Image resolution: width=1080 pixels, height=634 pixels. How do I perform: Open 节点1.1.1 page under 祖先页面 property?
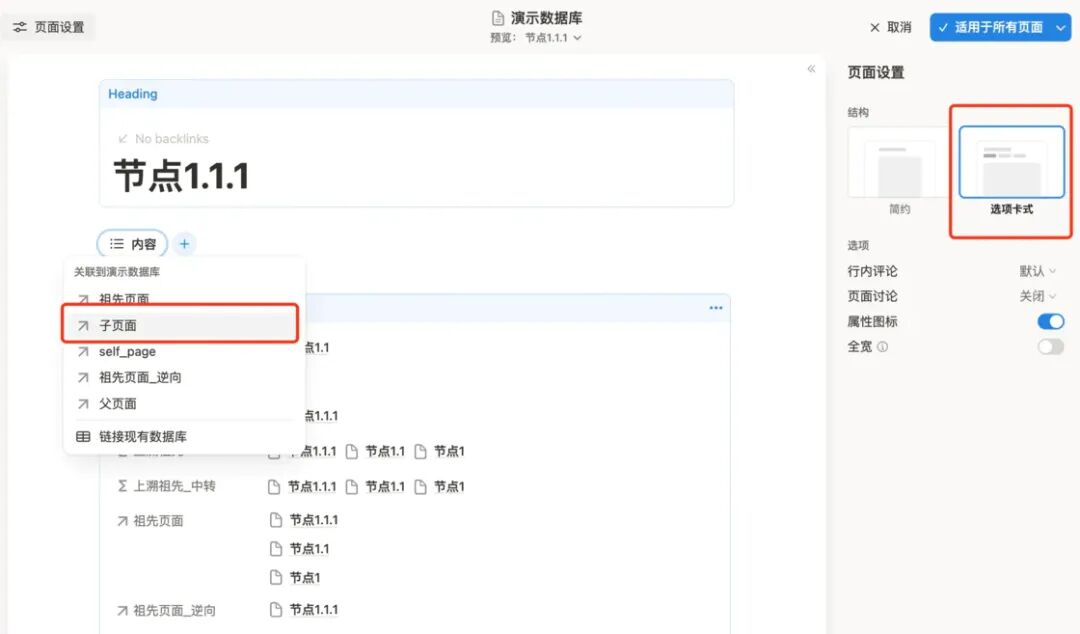pyautogui.click(x=304, y=520)
